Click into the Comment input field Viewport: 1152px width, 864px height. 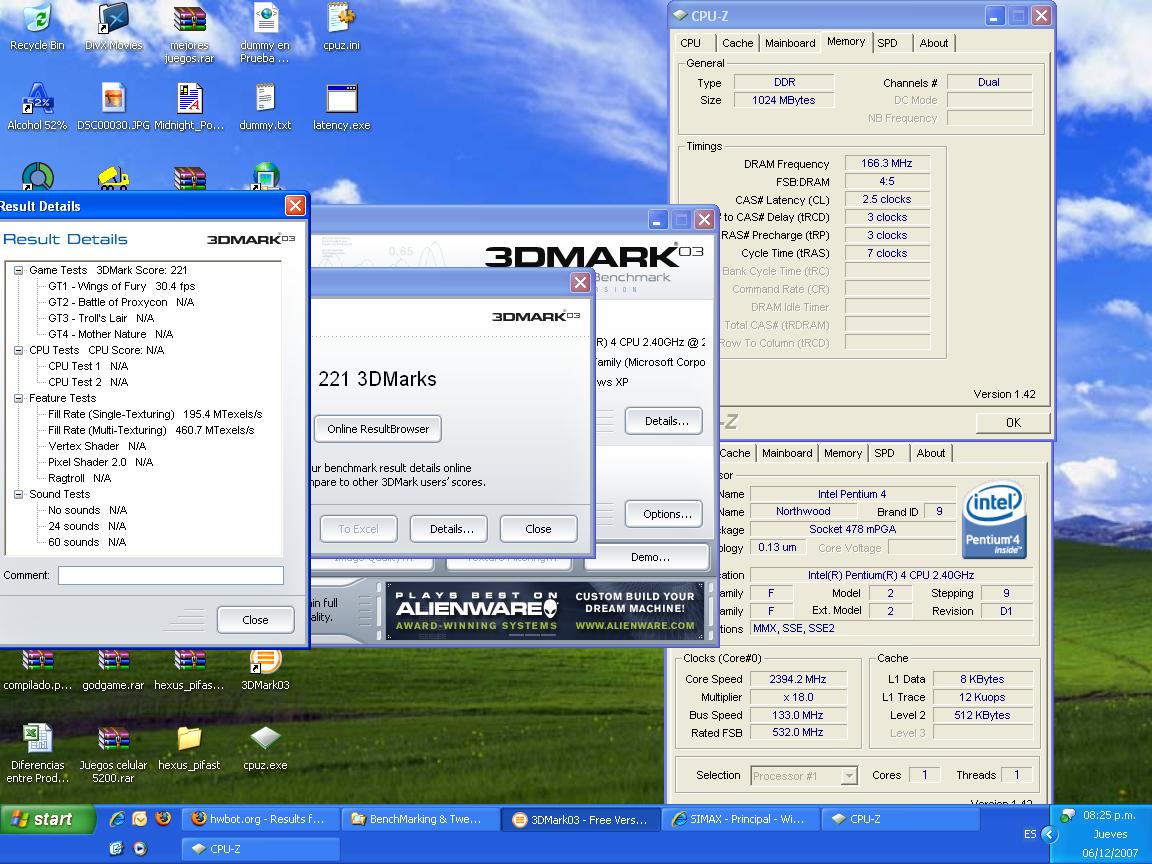click(170, 575)
